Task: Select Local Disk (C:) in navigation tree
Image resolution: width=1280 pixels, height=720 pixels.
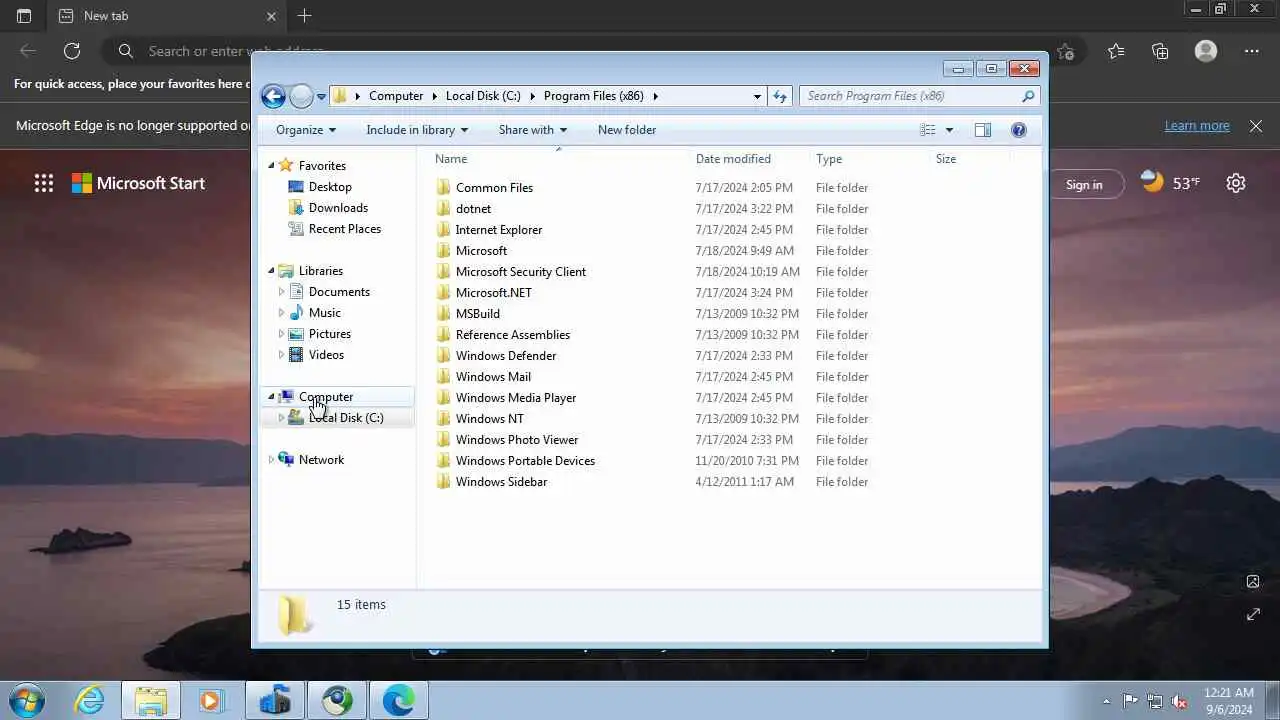Action: point(346,418)
